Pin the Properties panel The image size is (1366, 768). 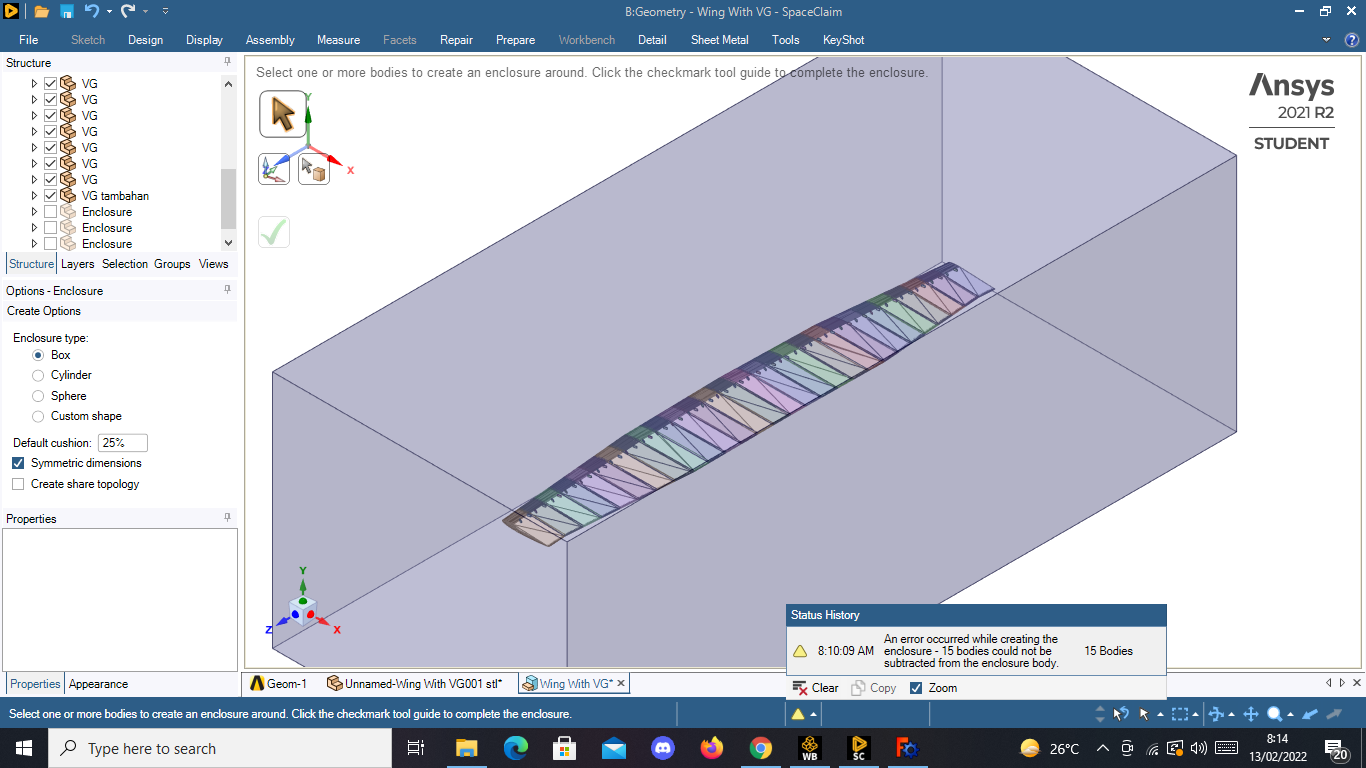point(227,518)
